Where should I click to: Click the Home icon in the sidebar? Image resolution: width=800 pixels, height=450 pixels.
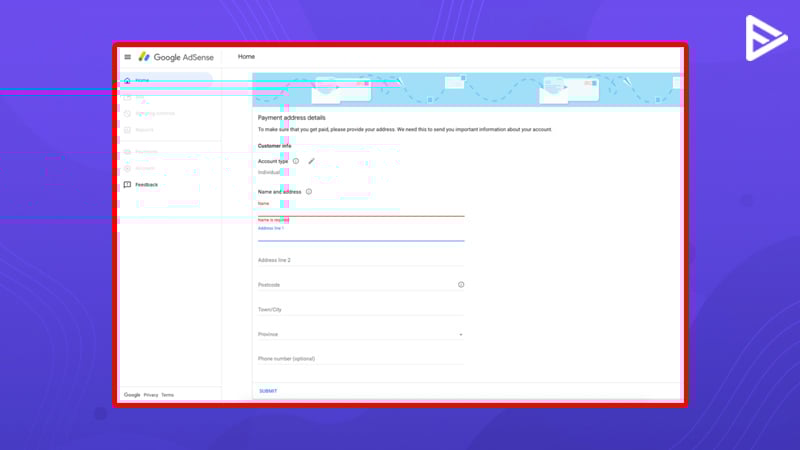click(x=127, y=81)
